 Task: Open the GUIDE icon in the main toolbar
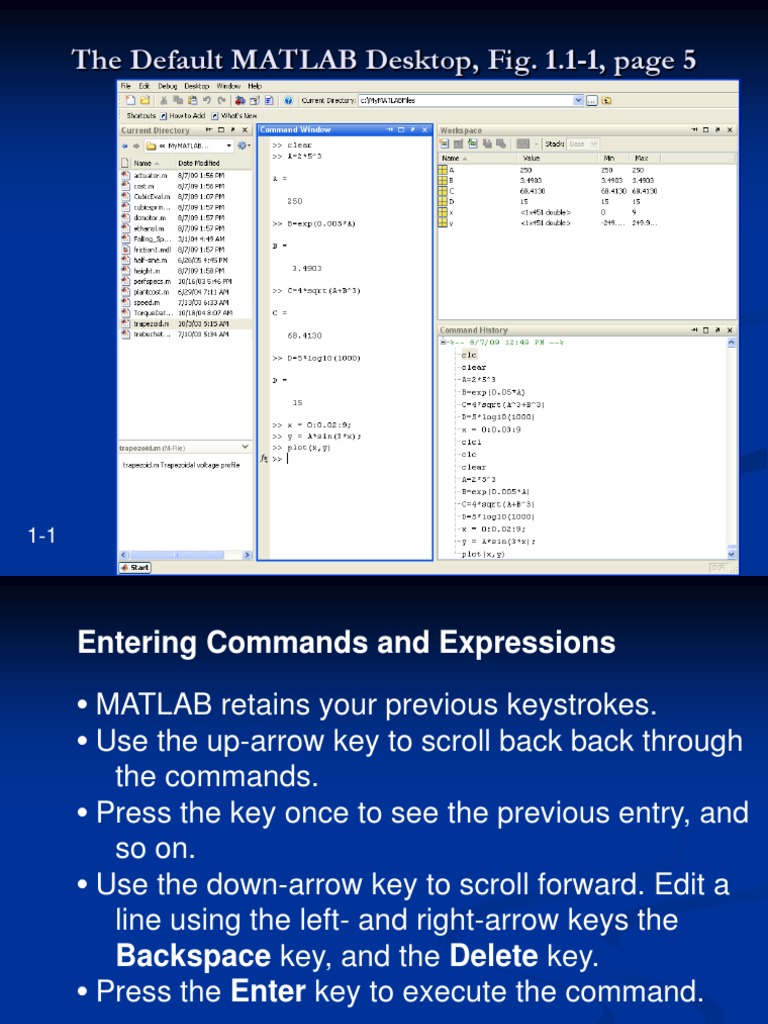click(254, 101)
